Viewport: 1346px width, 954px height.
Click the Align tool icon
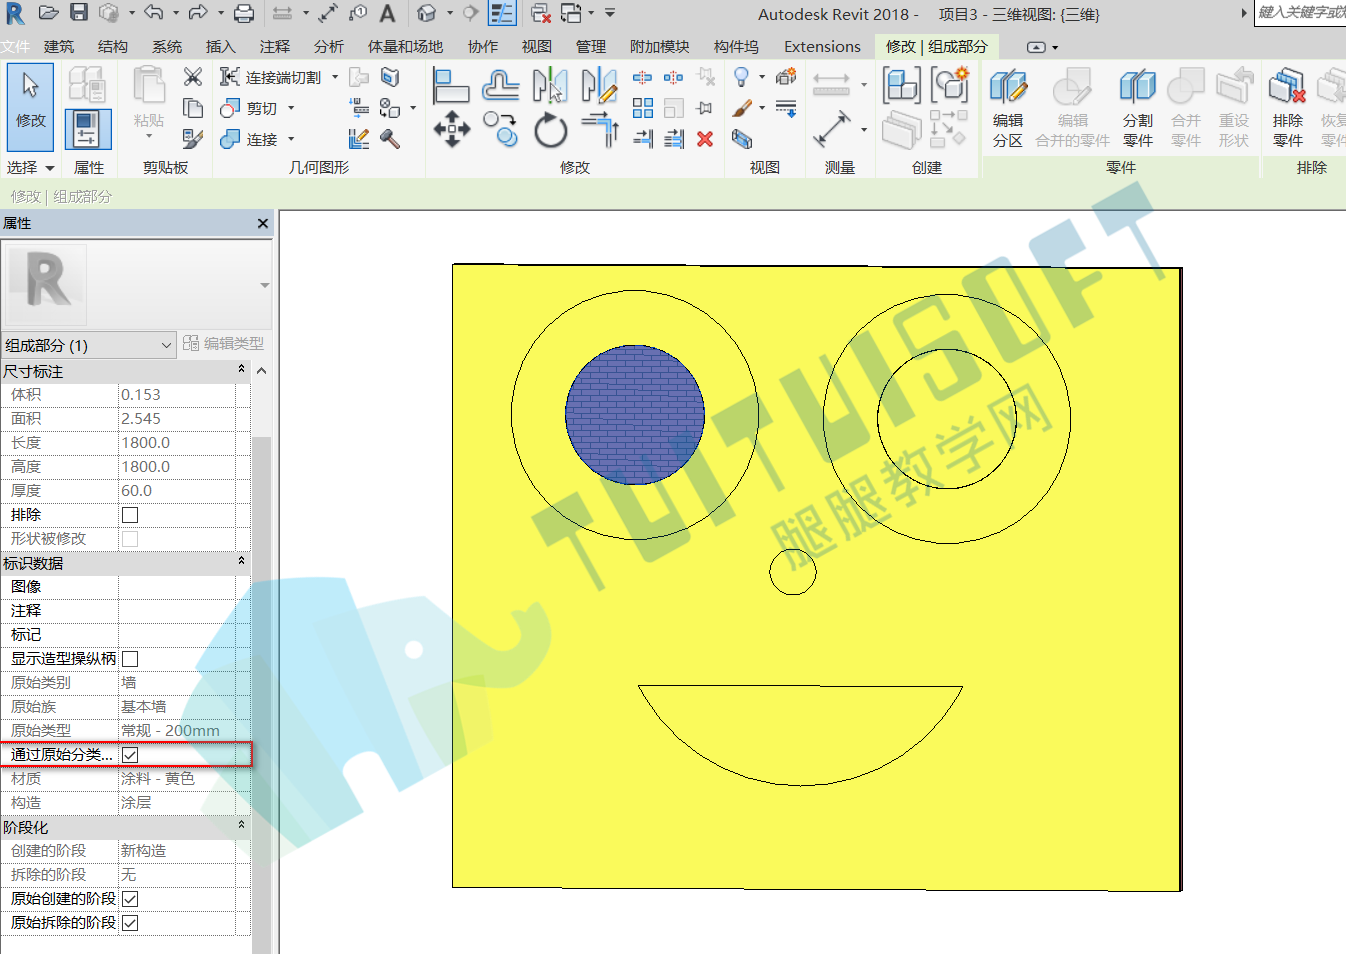tap(451, 87)
